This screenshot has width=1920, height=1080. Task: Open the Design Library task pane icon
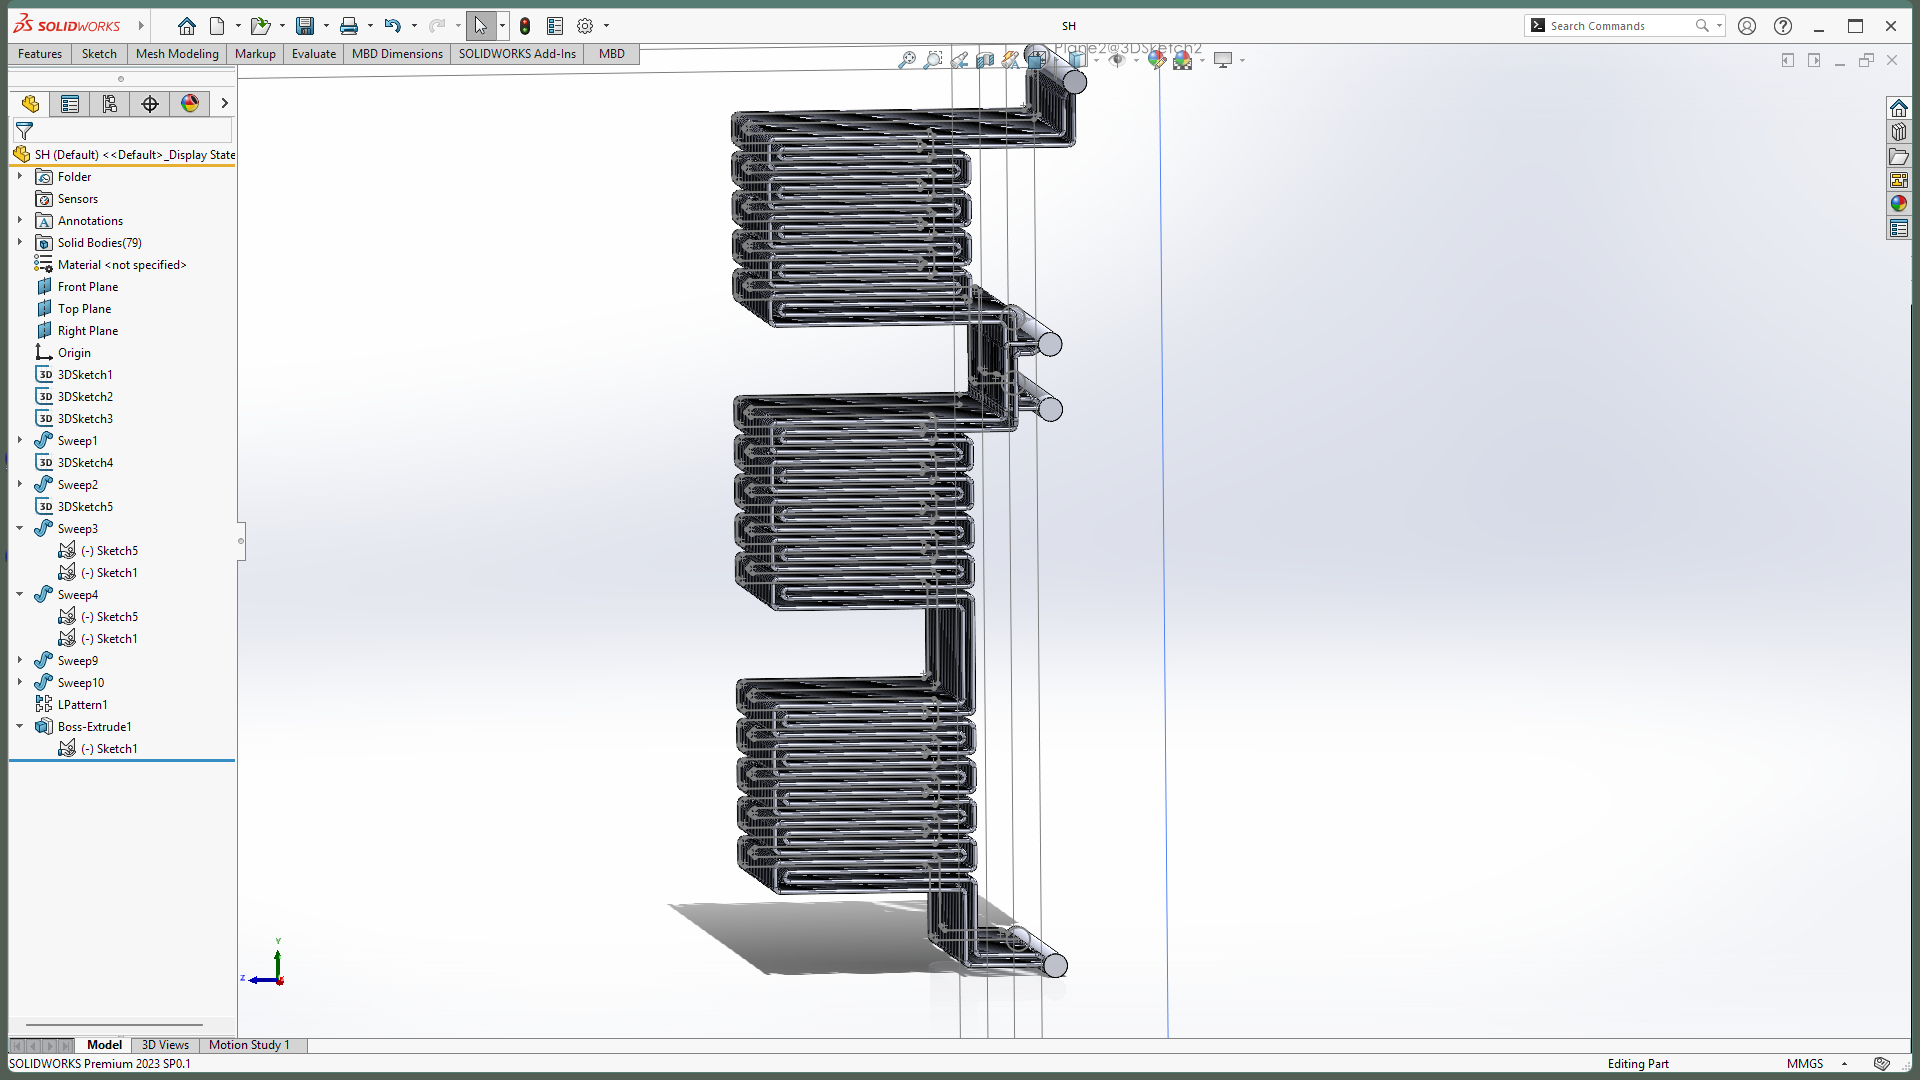point(1899,132)
